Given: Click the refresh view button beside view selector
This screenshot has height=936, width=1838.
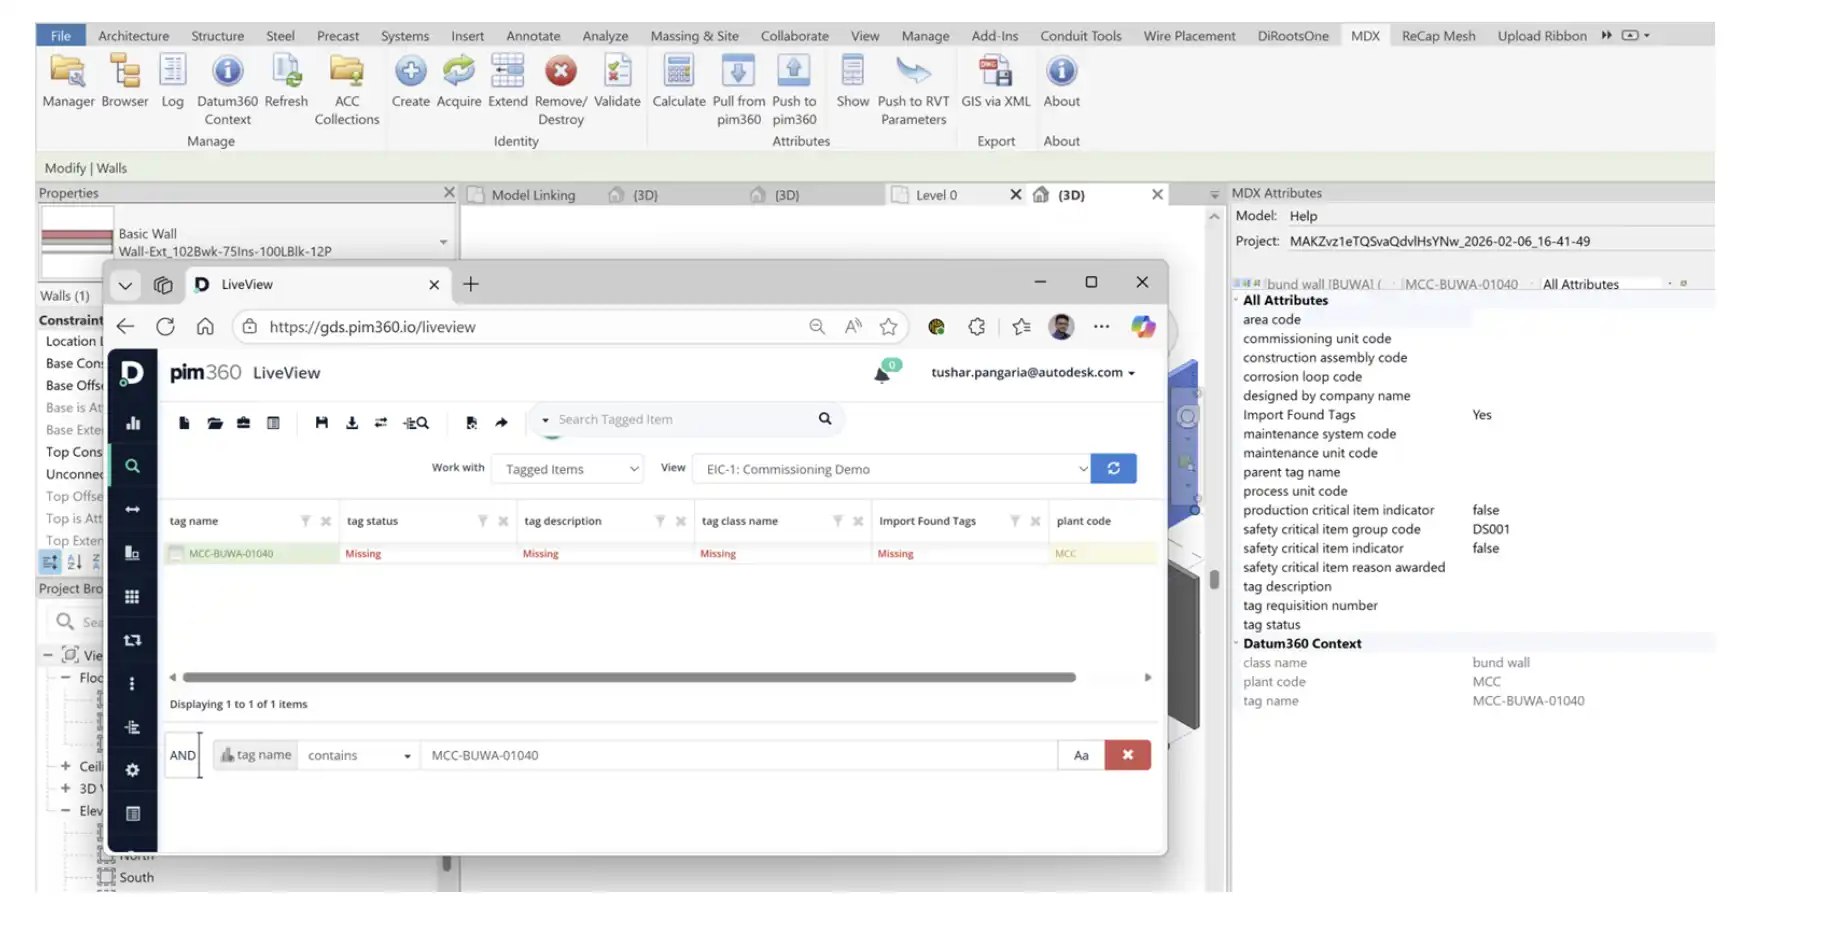Looking at the screenshot, I should click(1113, 468).
